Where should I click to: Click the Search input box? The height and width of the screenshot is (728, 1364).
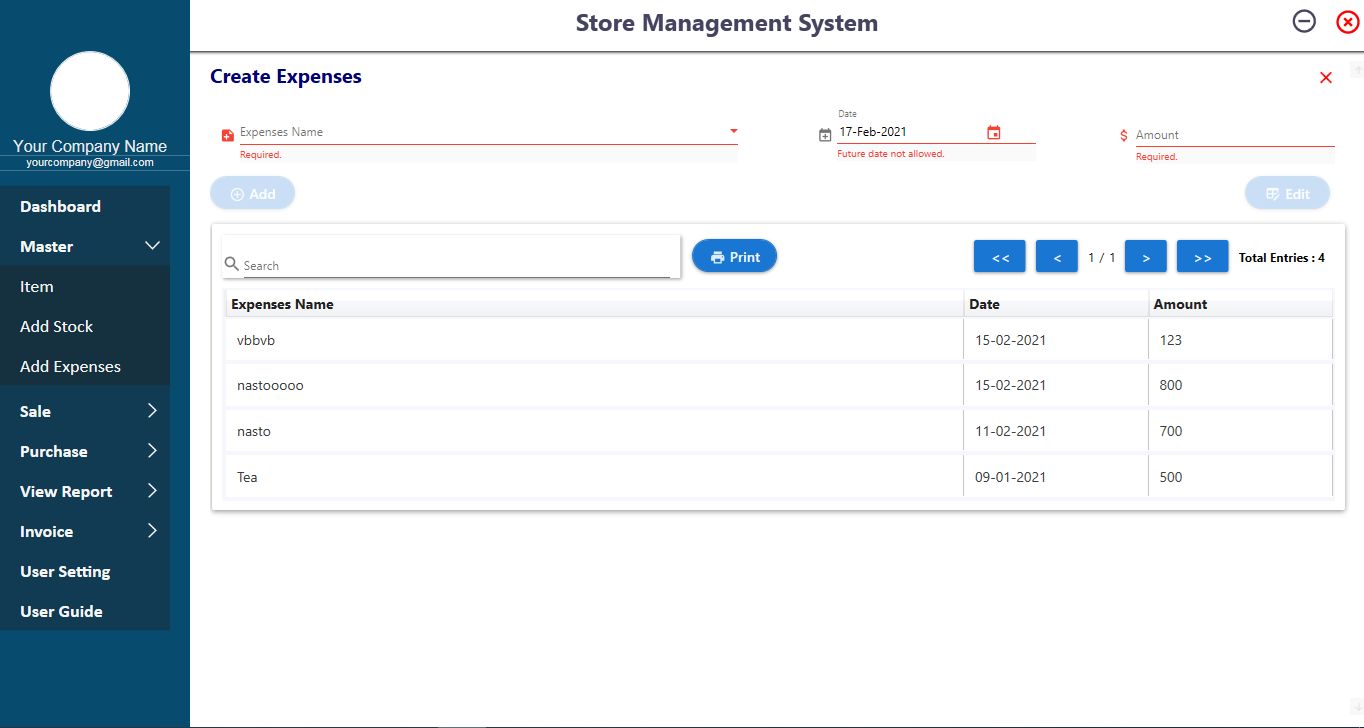click(456, 265)
